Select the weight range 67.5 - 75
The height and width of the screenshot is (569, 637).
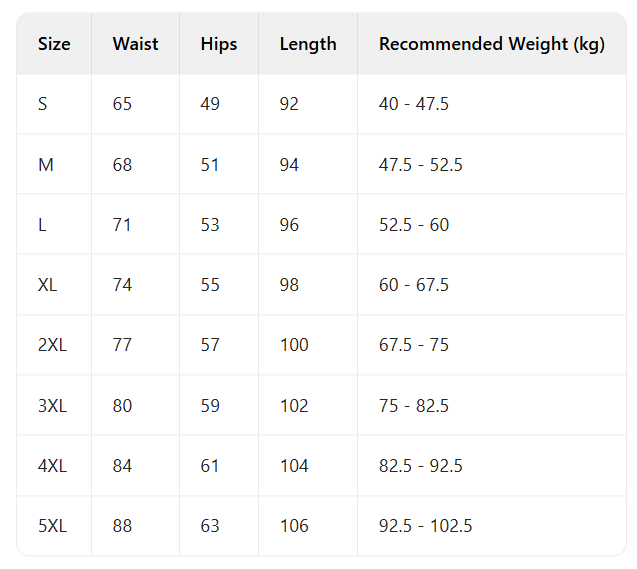414,345
